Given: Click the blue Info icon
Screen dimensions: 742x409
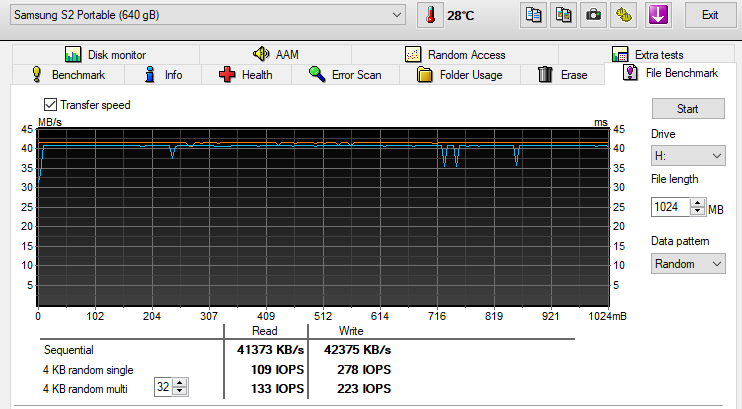Looking at the screenshot, I should (150, 74).
